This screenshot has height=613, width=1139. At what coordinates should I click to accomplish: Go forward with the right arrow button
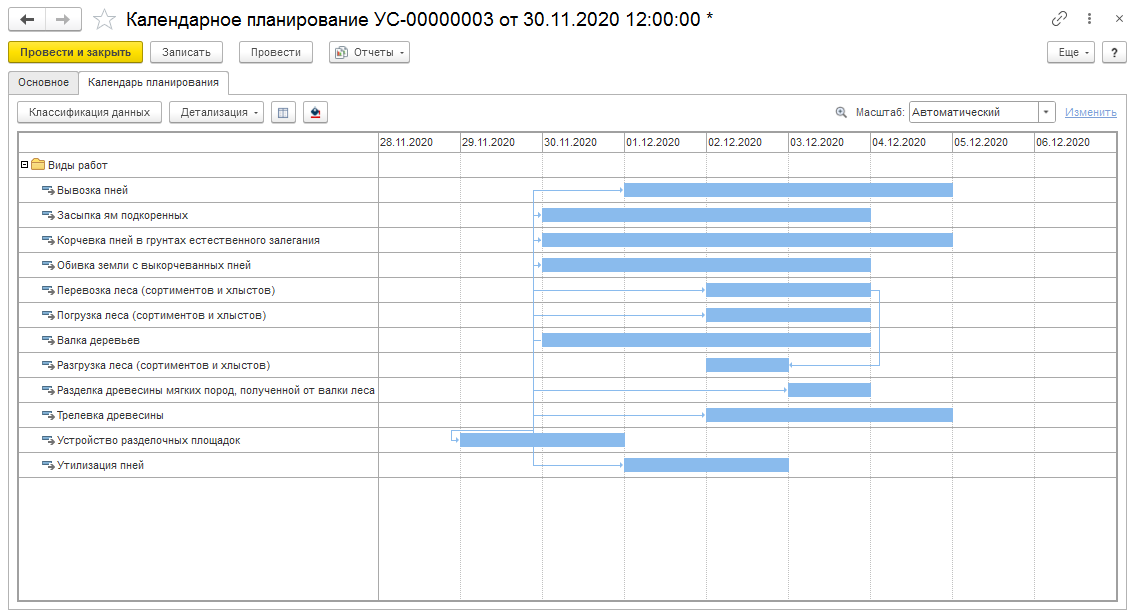click(x=63, y=20)
